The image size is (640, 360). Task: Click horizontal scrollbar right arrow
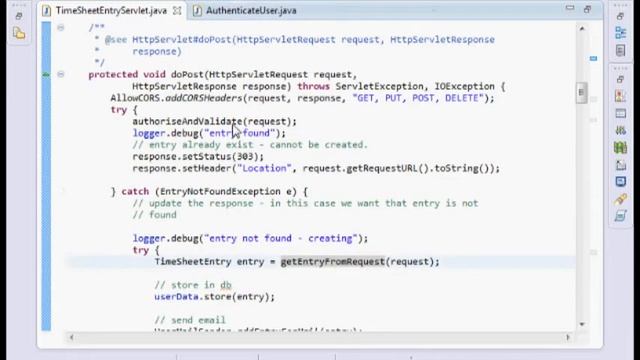point(568,337)
